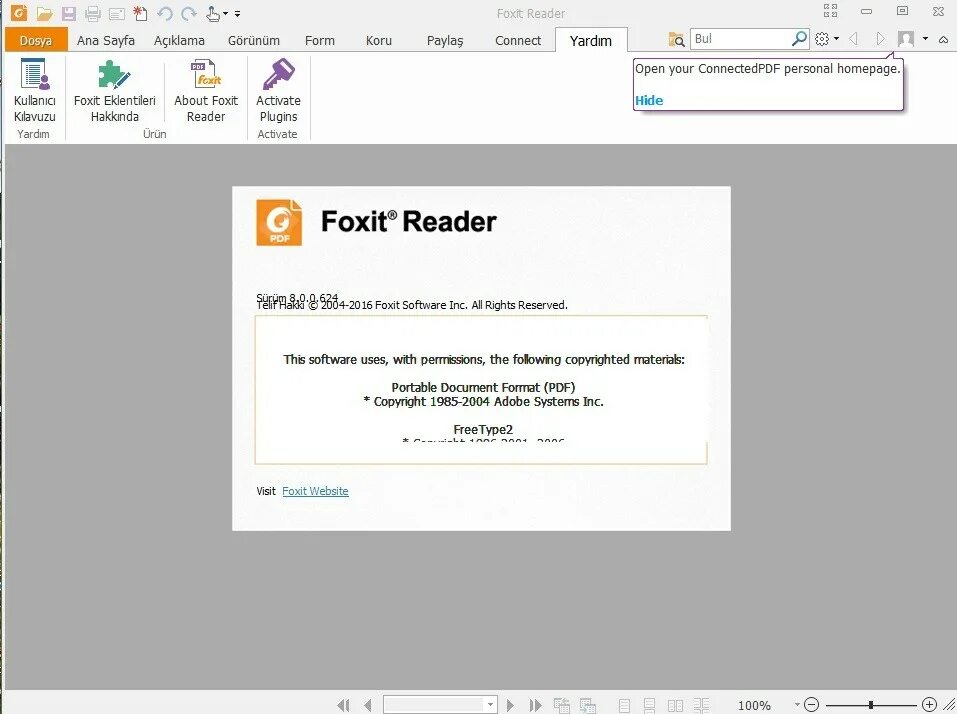
Task: Hide the ConnectedPDF tooltip
Action: point(649,101)
